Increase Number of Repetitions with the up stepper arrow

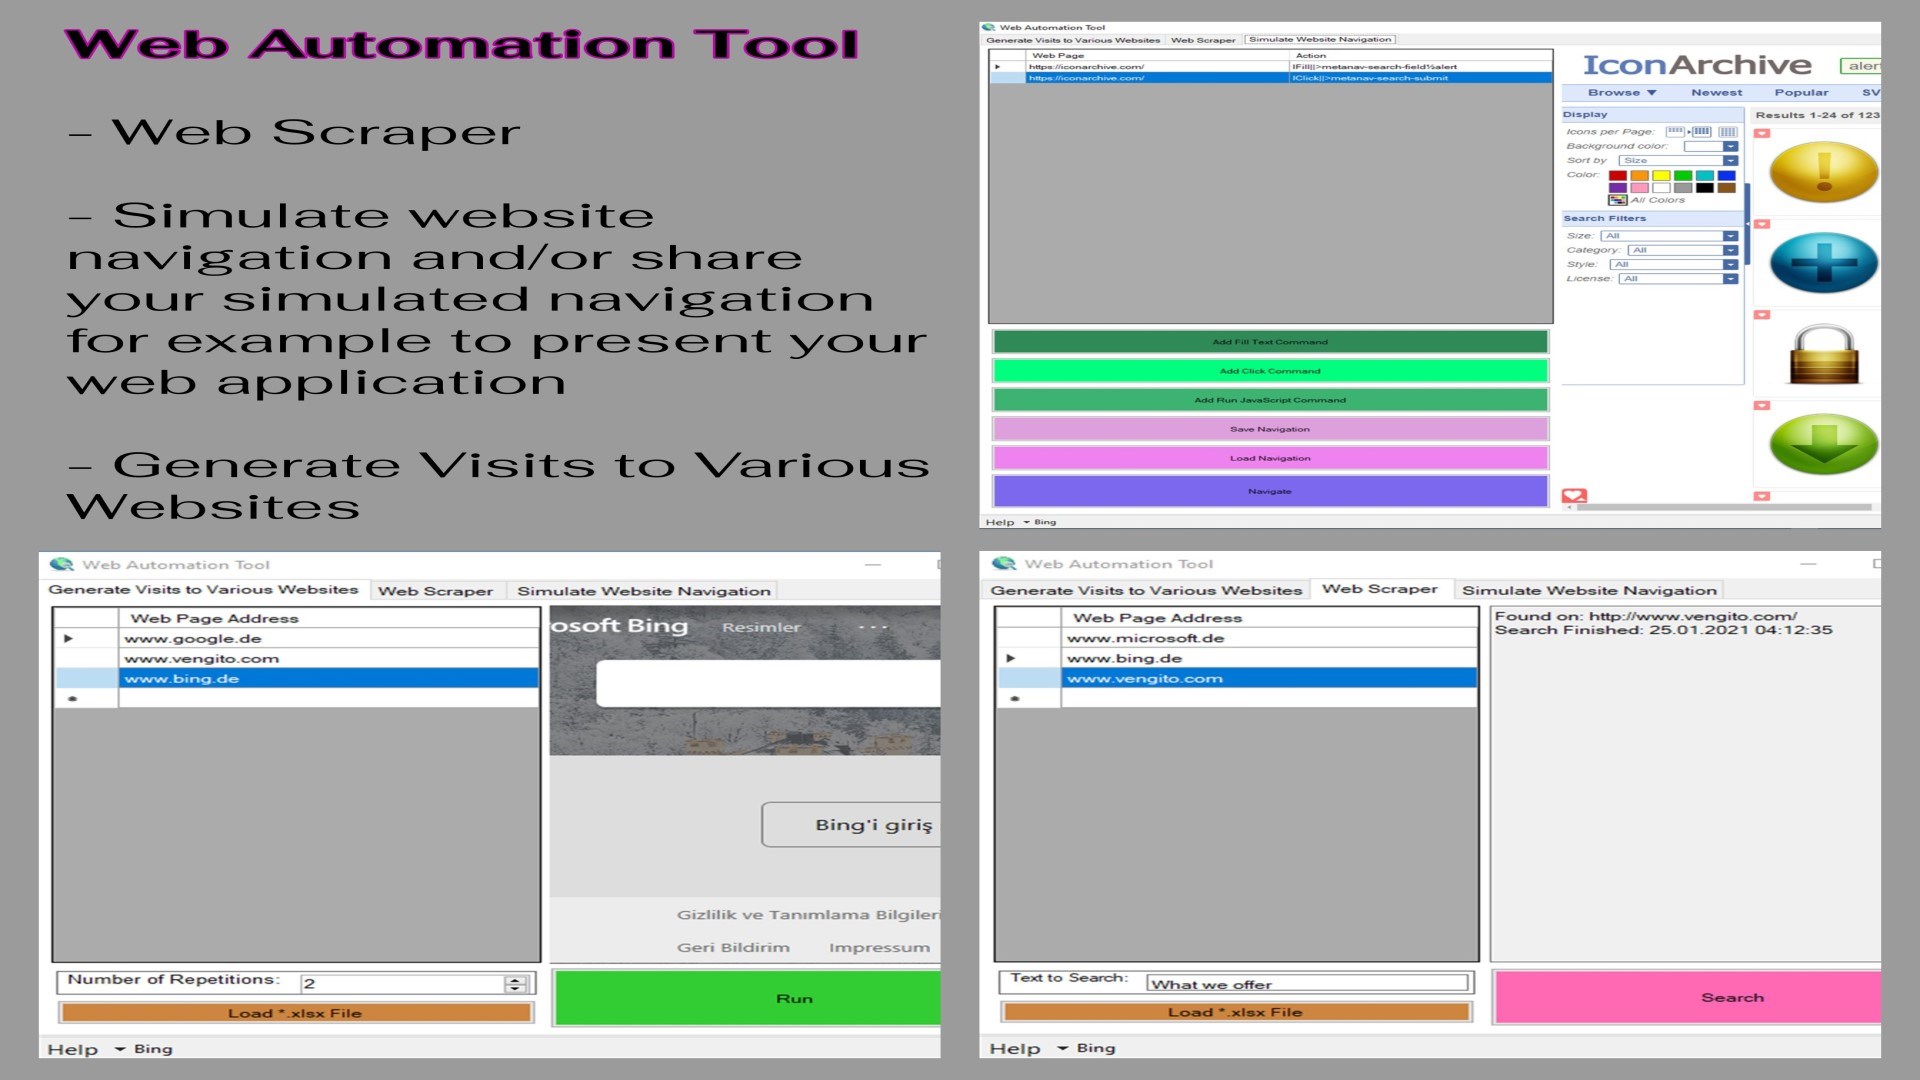[515, 979]
